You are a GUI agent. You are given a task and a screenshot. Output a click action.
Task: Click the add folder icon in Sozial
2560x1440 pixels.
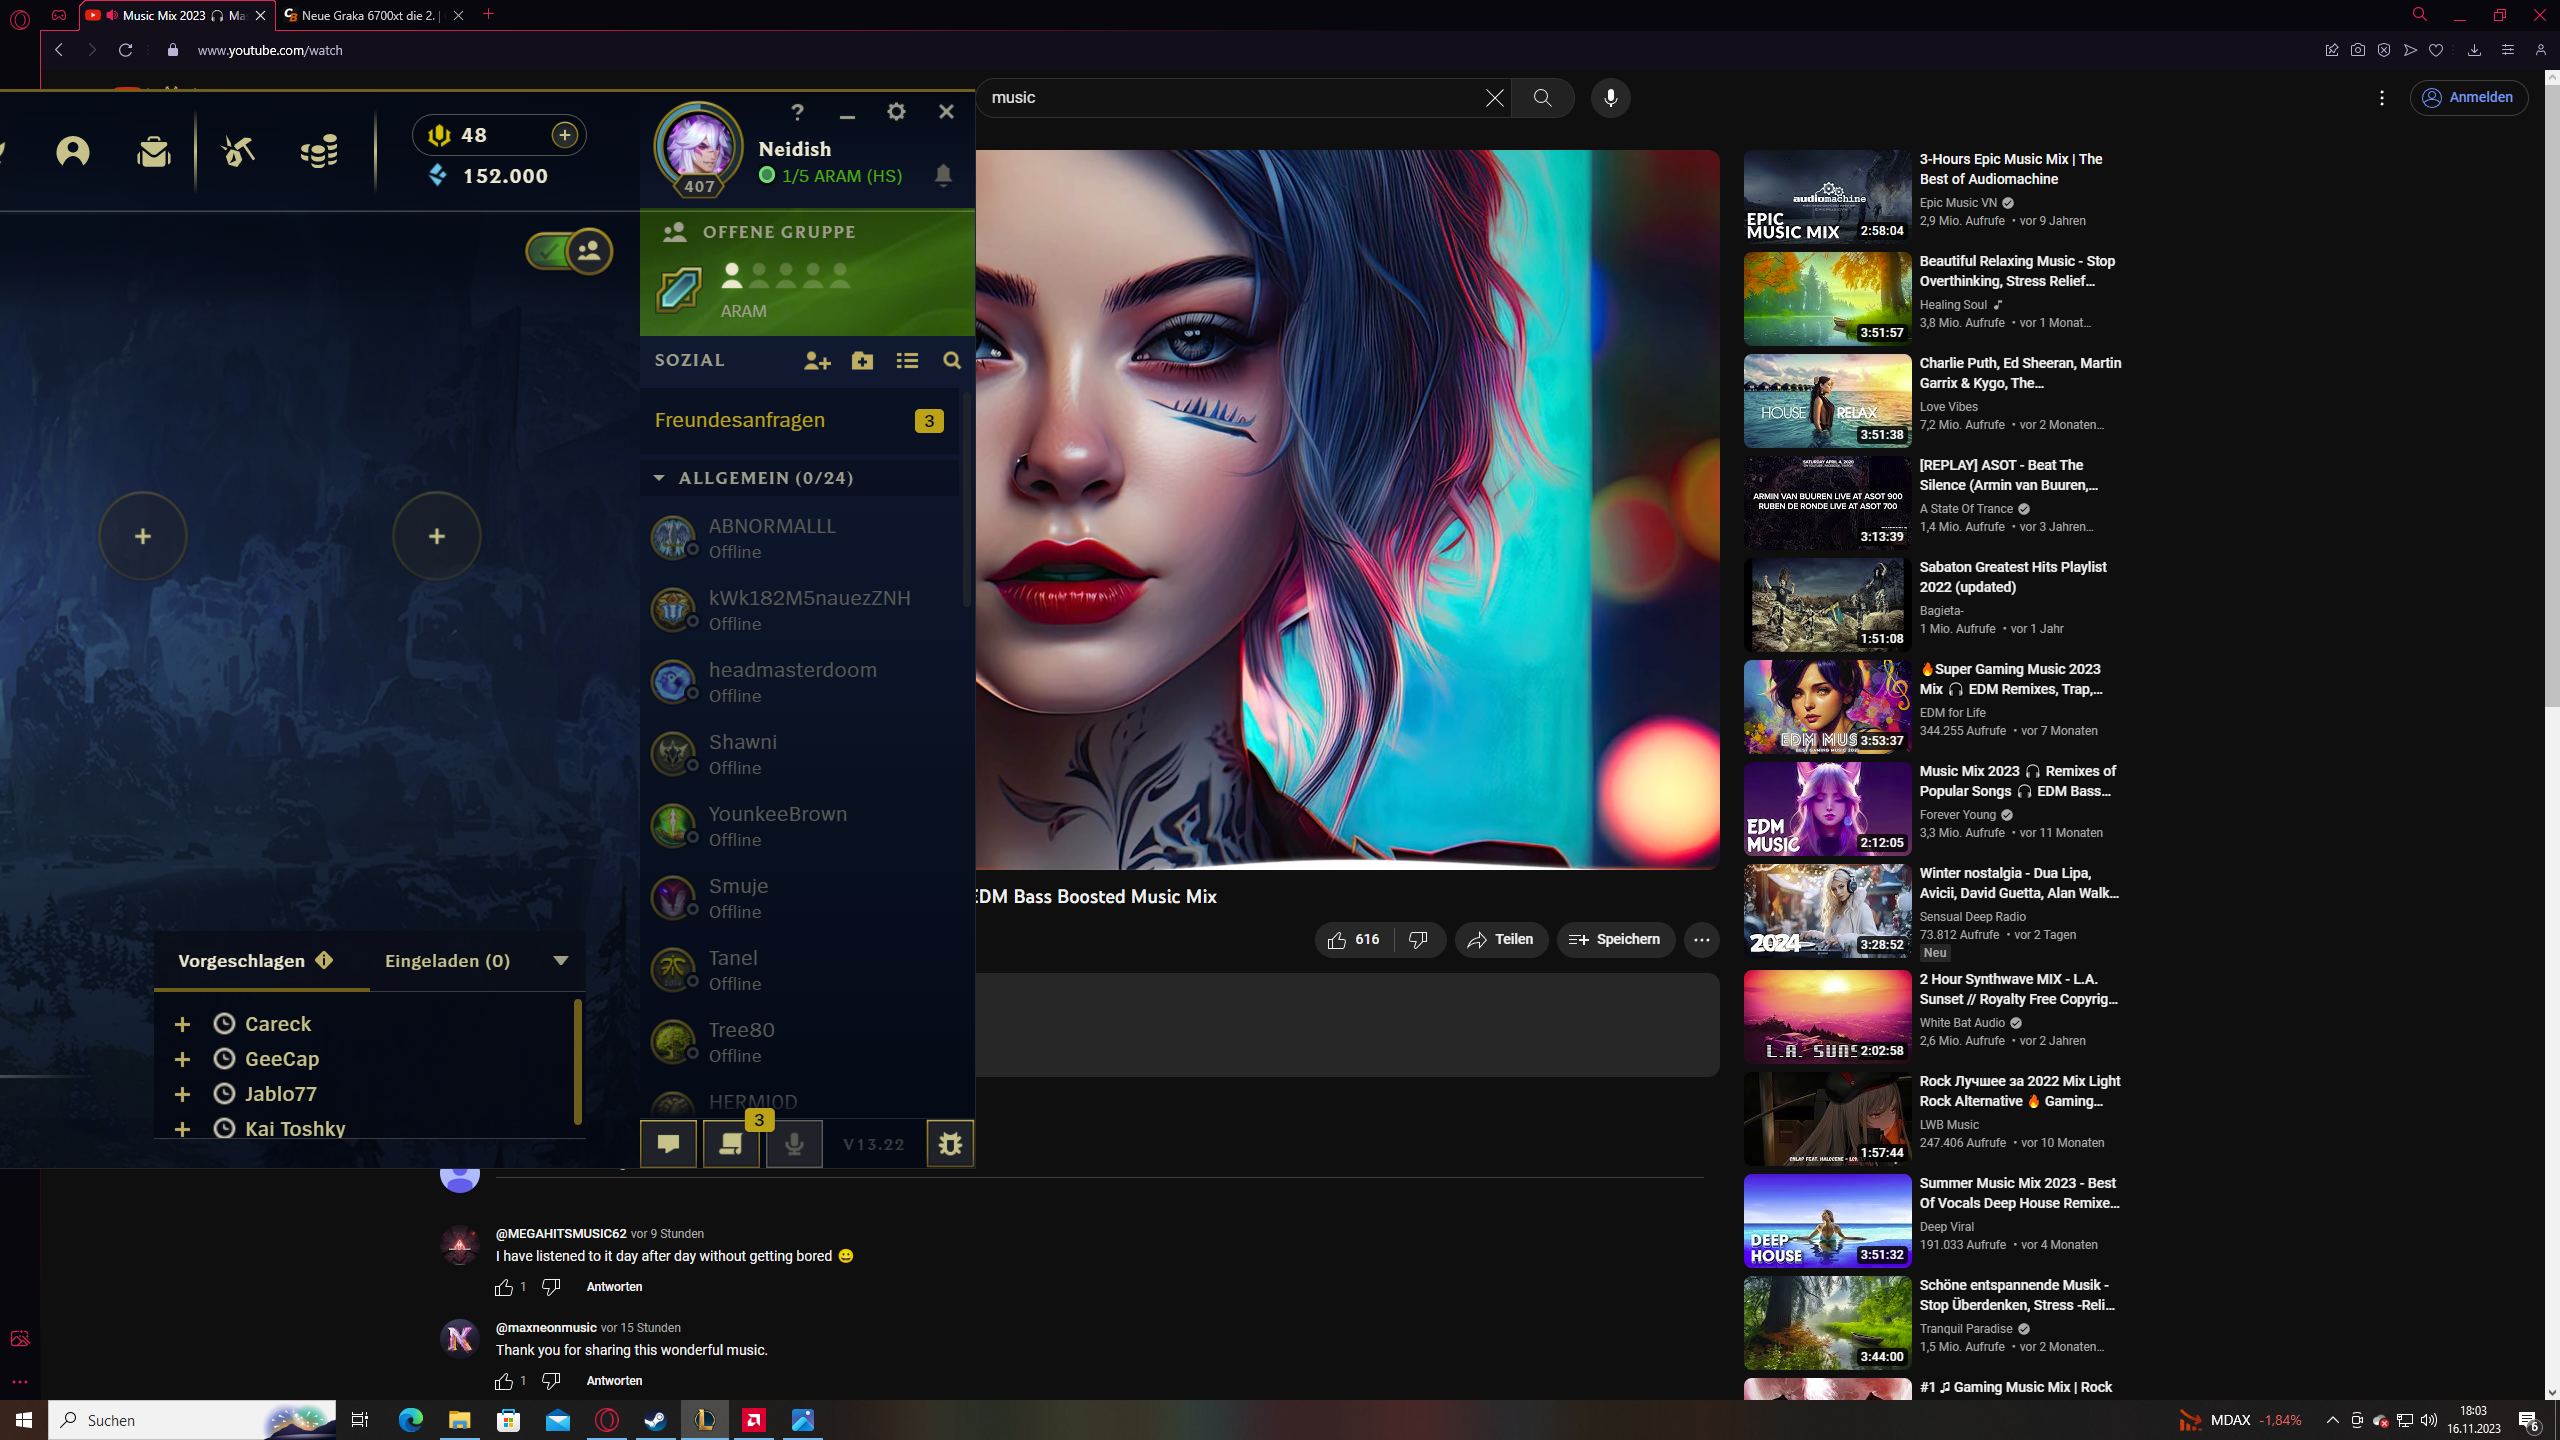[862, 361]
